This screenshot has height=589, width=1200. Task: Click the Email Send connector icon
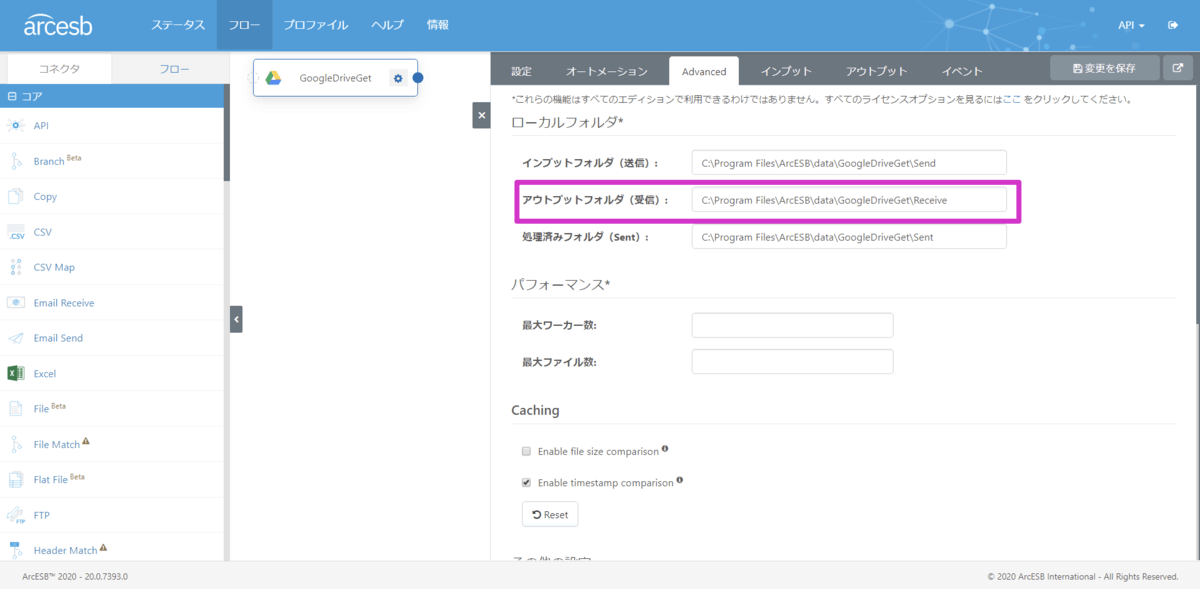point(15,338)
